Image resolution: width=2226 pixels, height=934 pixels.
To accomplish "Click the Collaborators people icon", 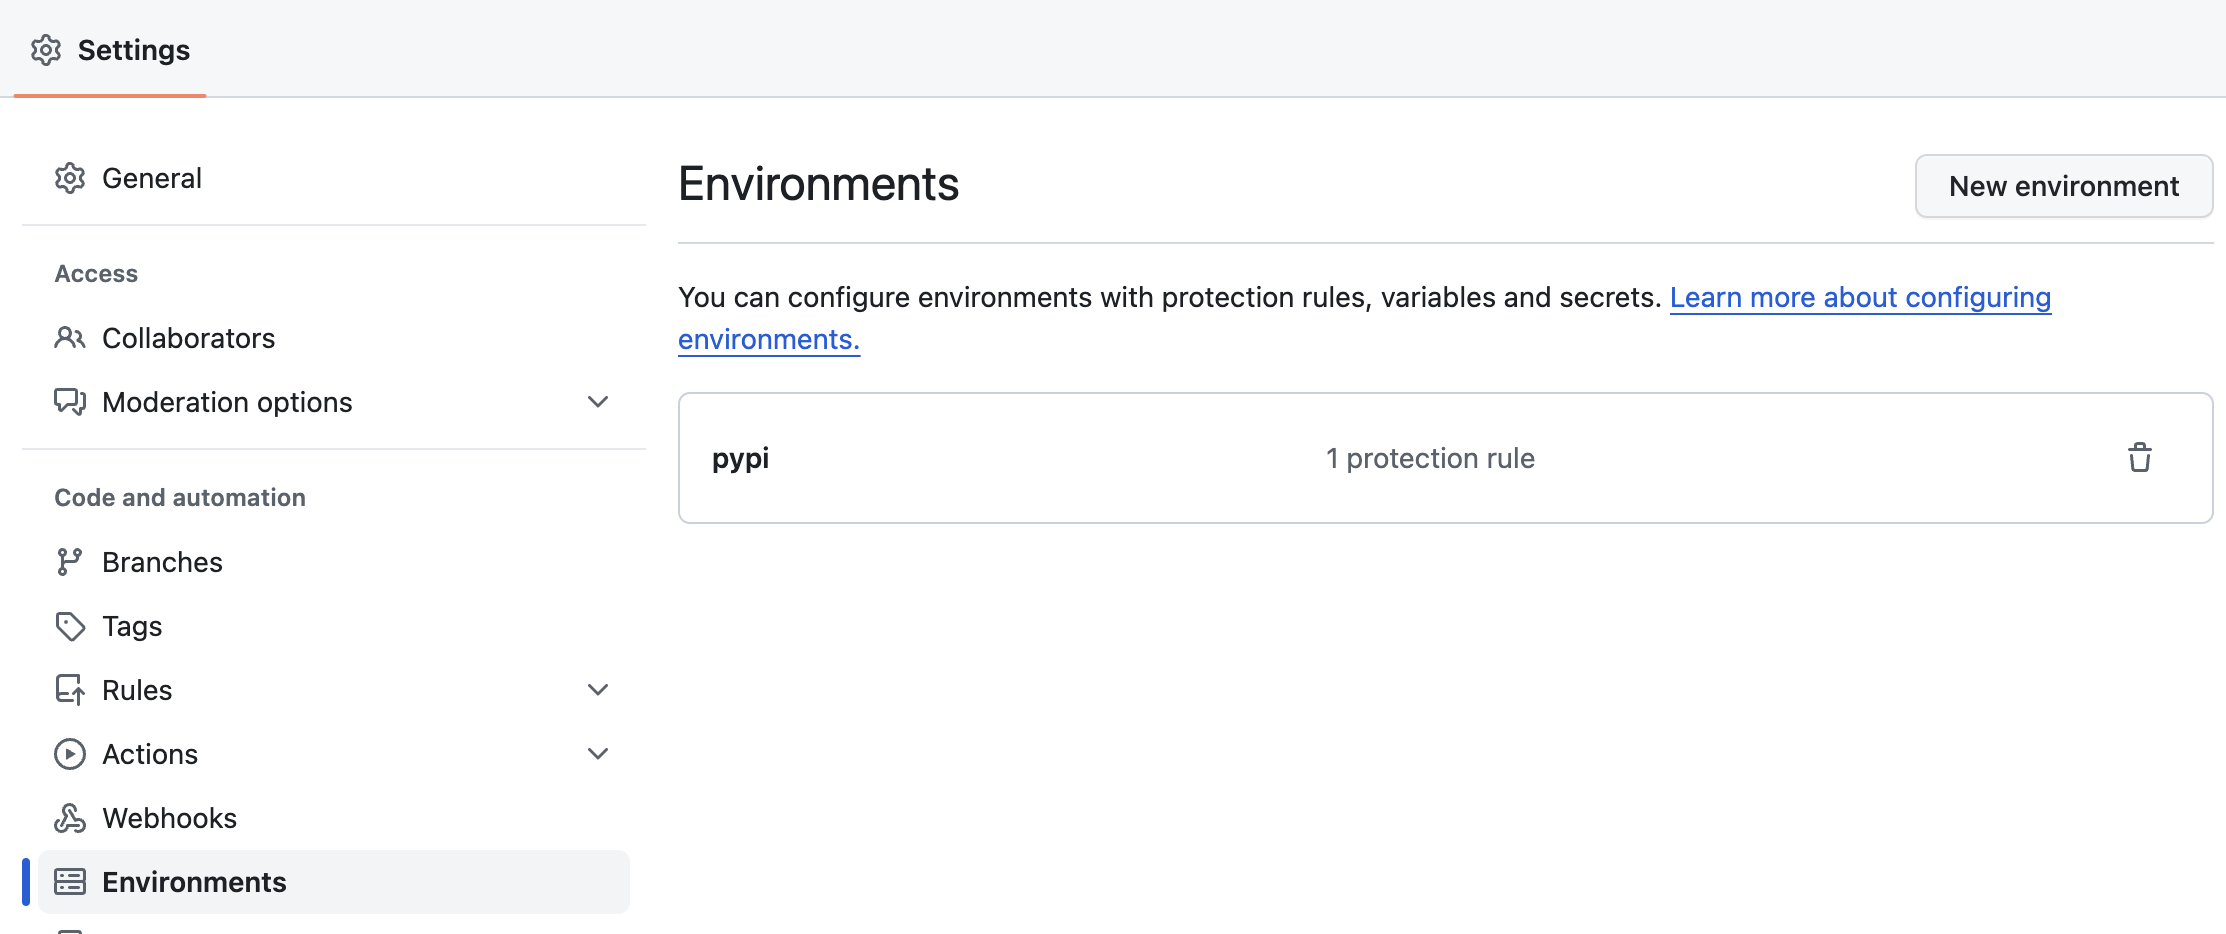I will (70, 338).
